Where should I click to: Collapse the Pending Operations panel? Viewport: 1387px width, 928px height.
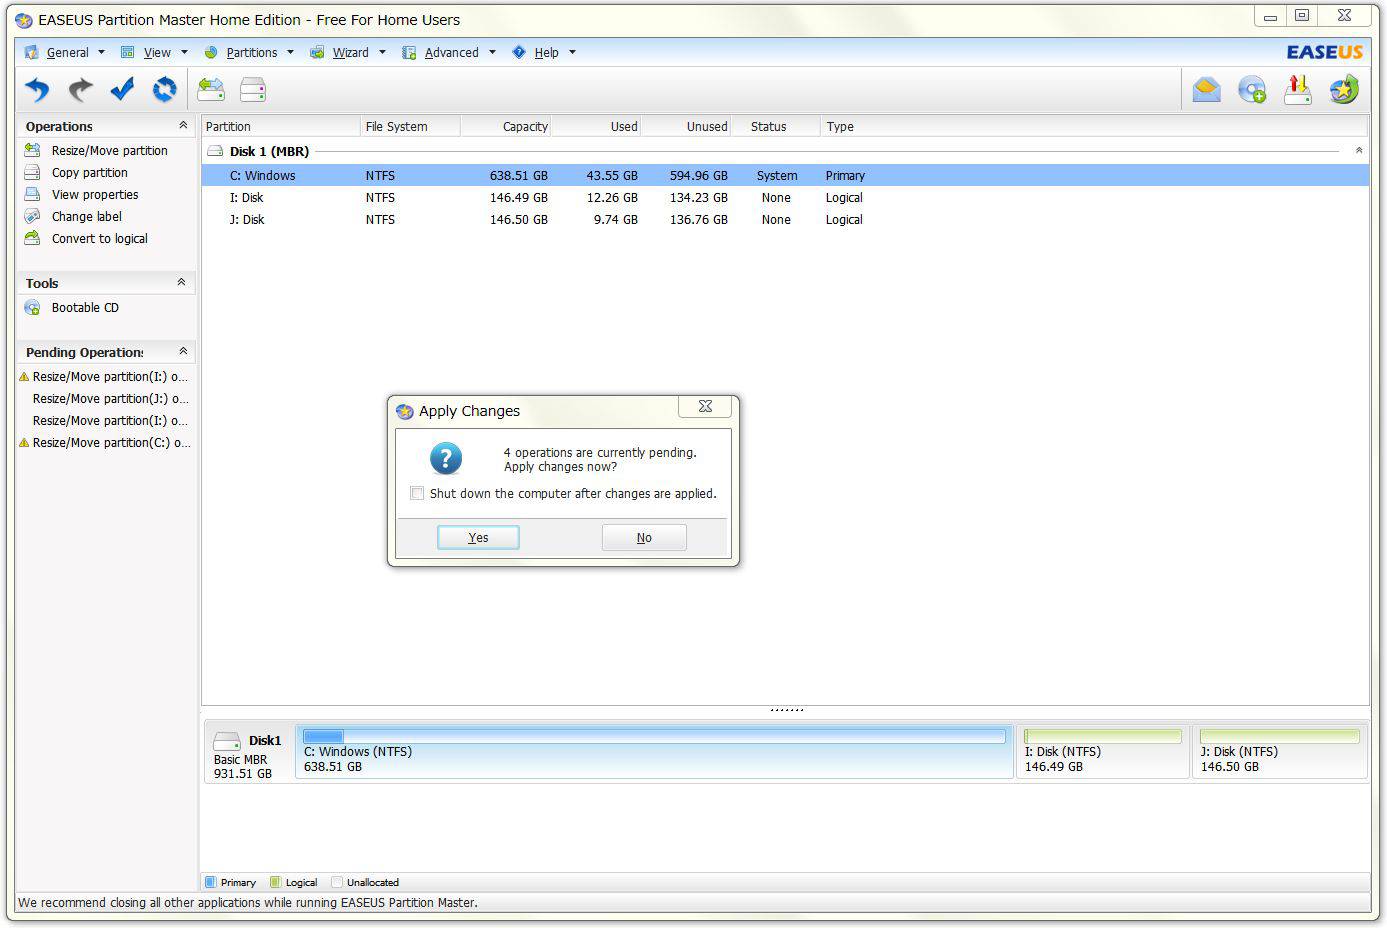point(182,352)
